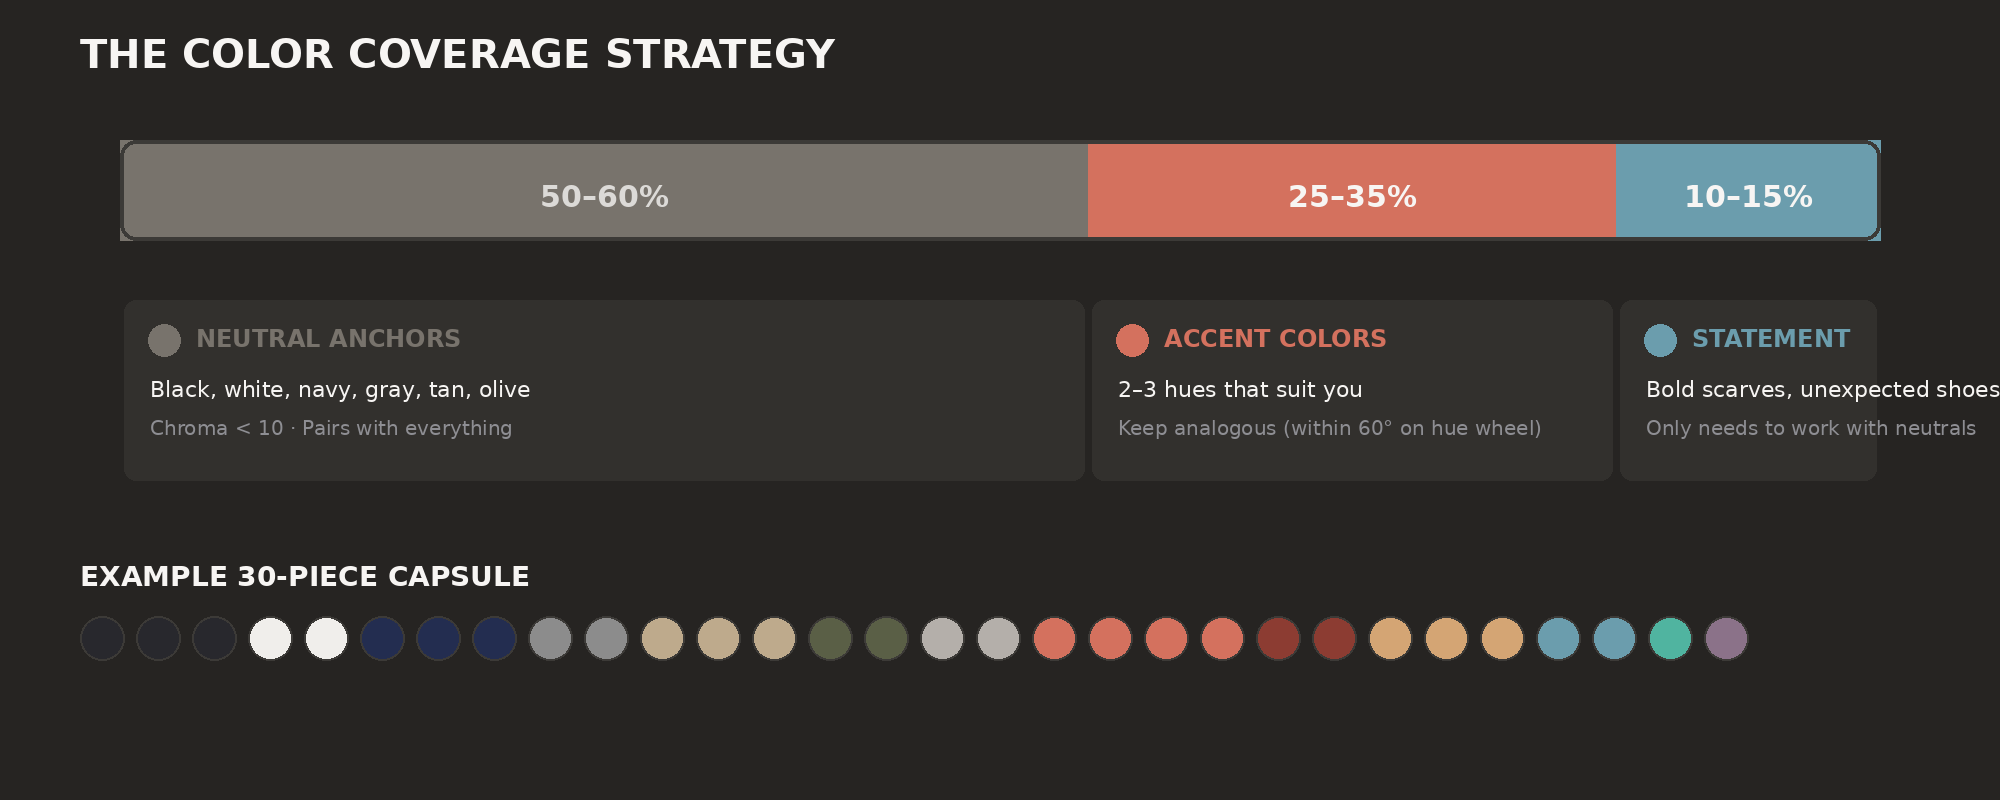Click "Black, white, navy, gray, tan, olive" text
Screen dimensions: 2000x800
click(340, 390)
